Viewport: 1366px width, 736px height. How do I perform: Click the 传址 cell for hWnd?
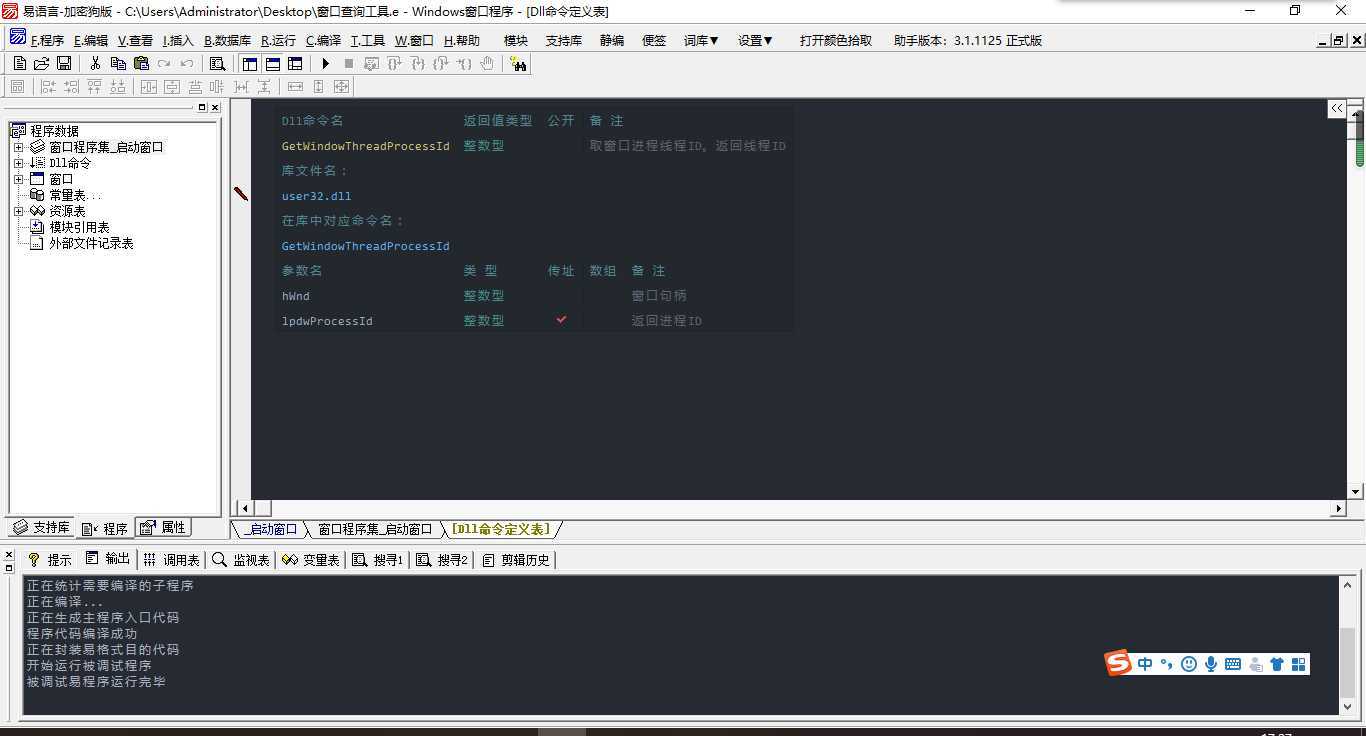coord(561,296)
